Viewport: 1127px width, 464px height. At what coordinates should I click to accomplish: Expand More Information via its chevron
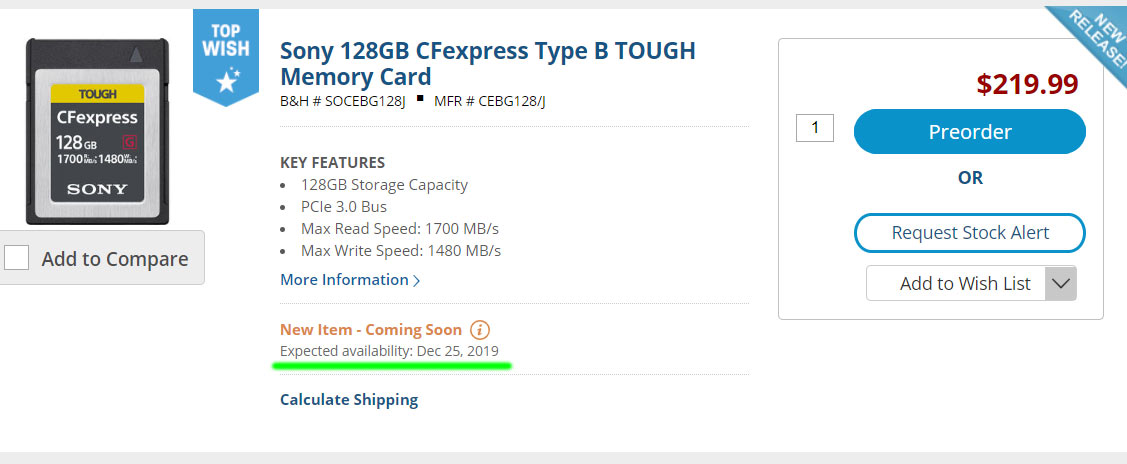click(417, 281)
